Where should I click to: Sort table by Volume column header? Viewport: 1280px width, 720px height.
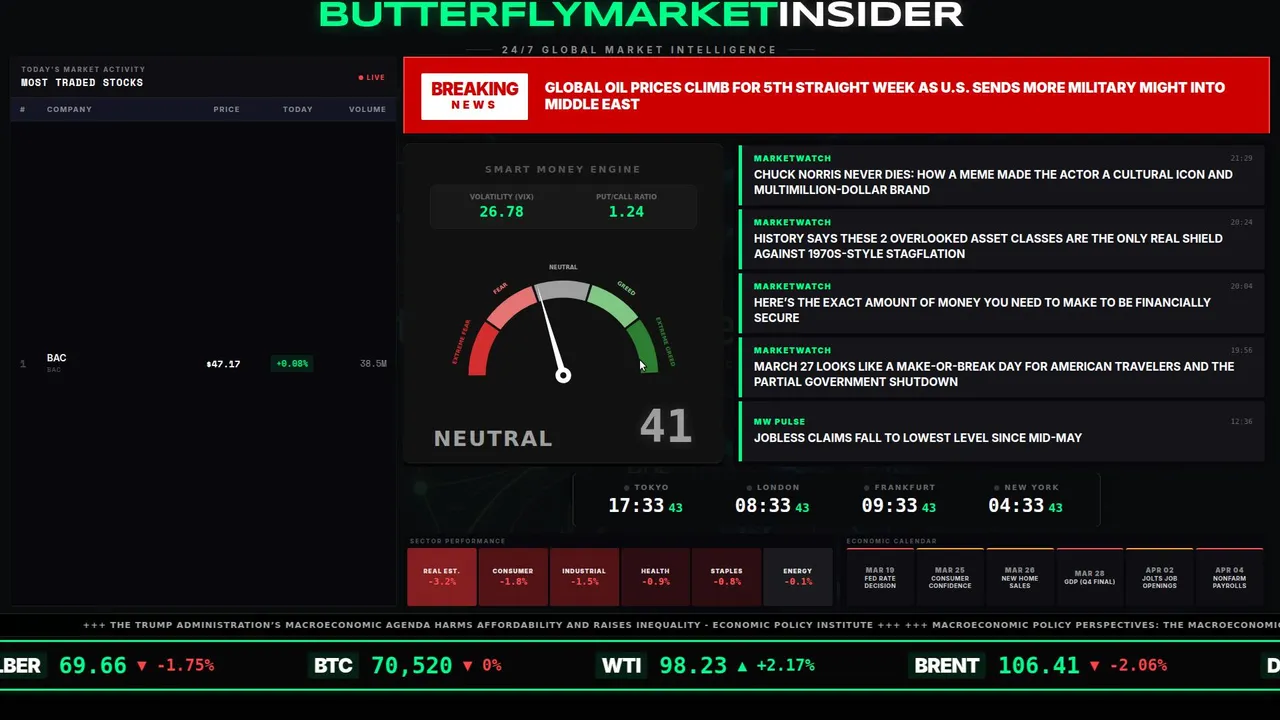point(367,109)
